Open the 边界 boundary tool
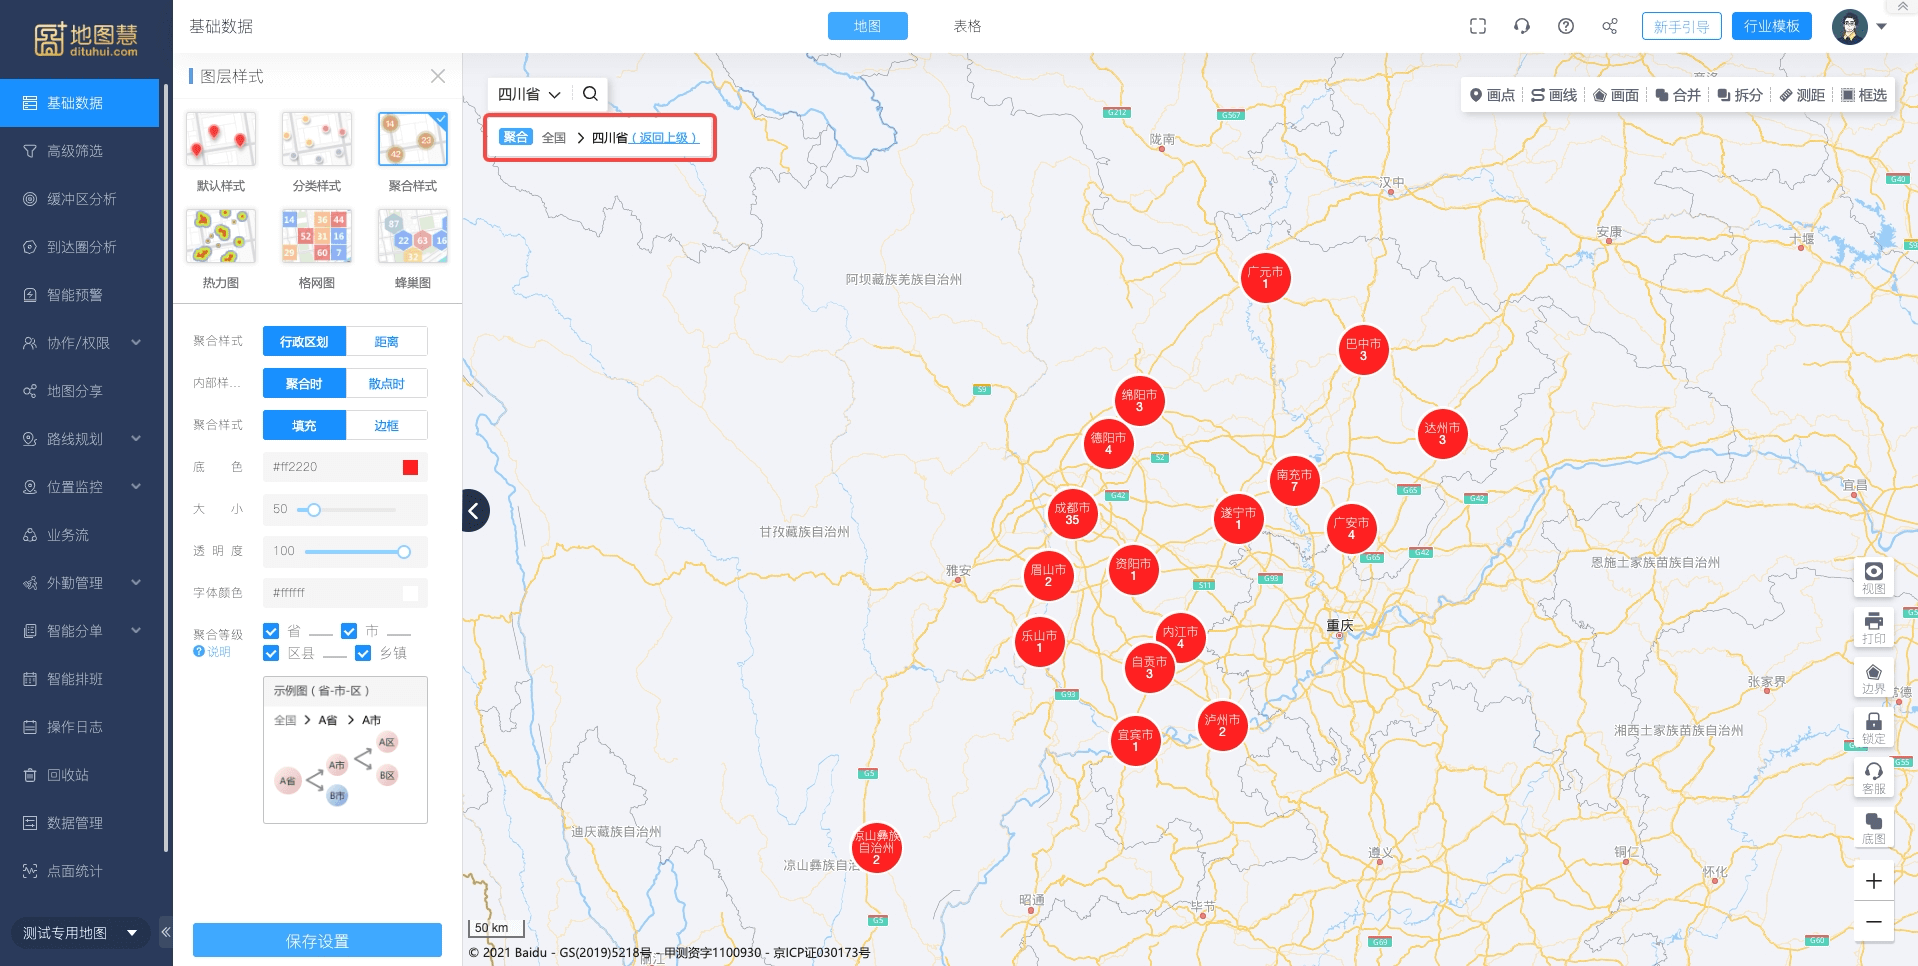 (x=1873, y=677)
